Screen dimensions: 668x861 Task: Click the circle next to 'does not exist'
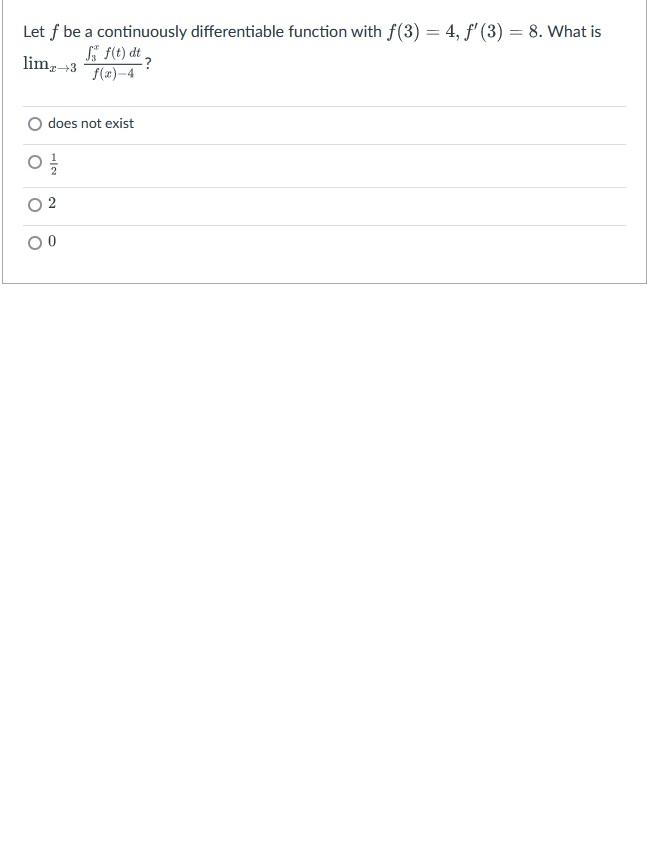tap(35, 124)
